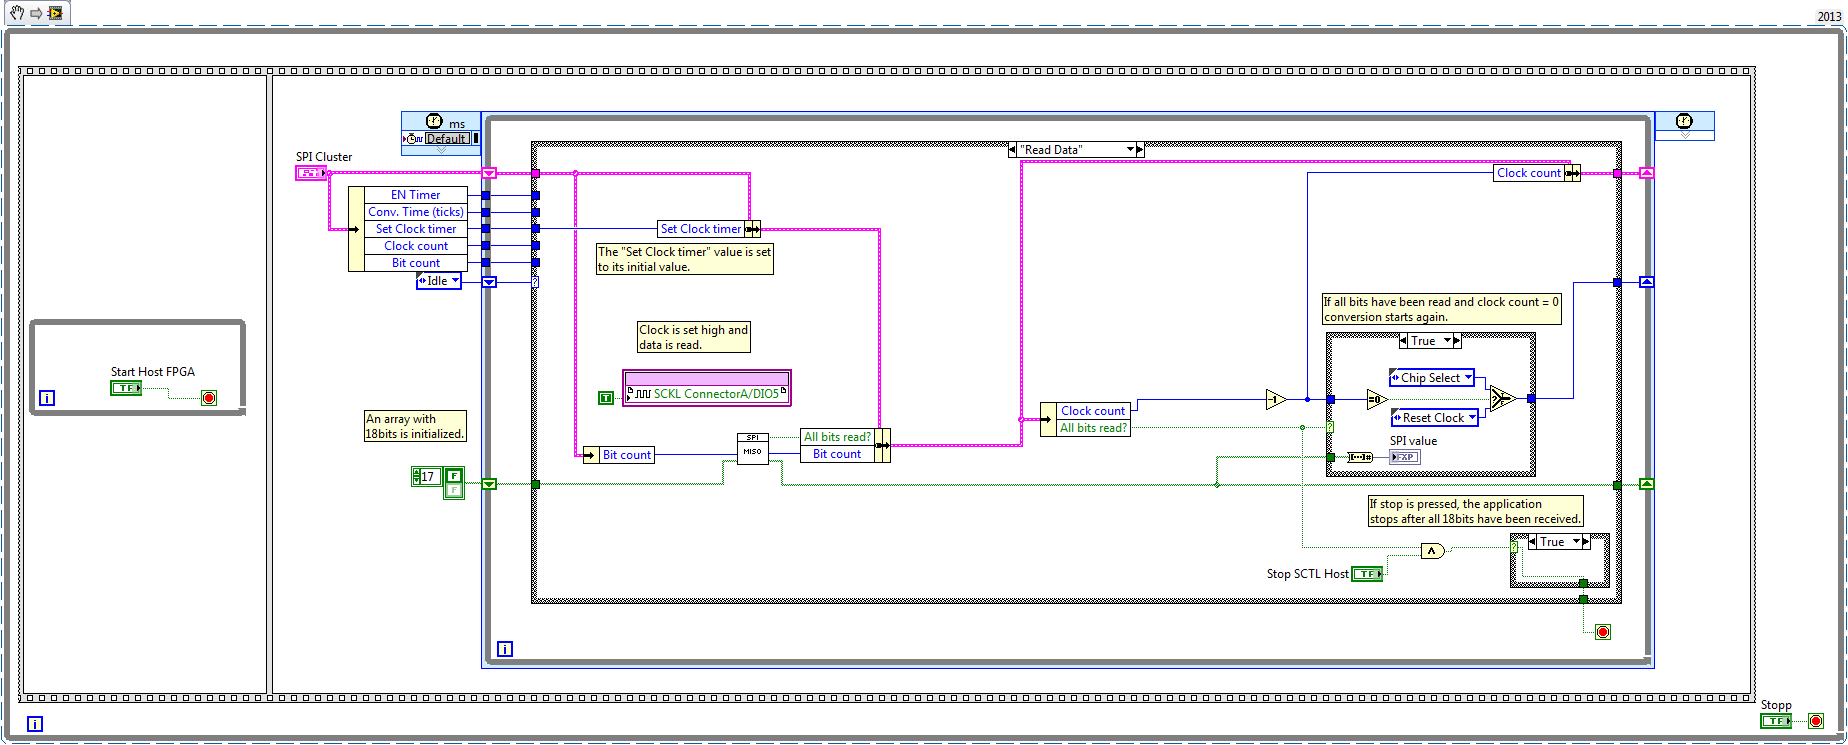Click the Default source name in timed loop
The height and width of the screenshot is (745, 1848).
pyautogui.click(x=446, y=138)
